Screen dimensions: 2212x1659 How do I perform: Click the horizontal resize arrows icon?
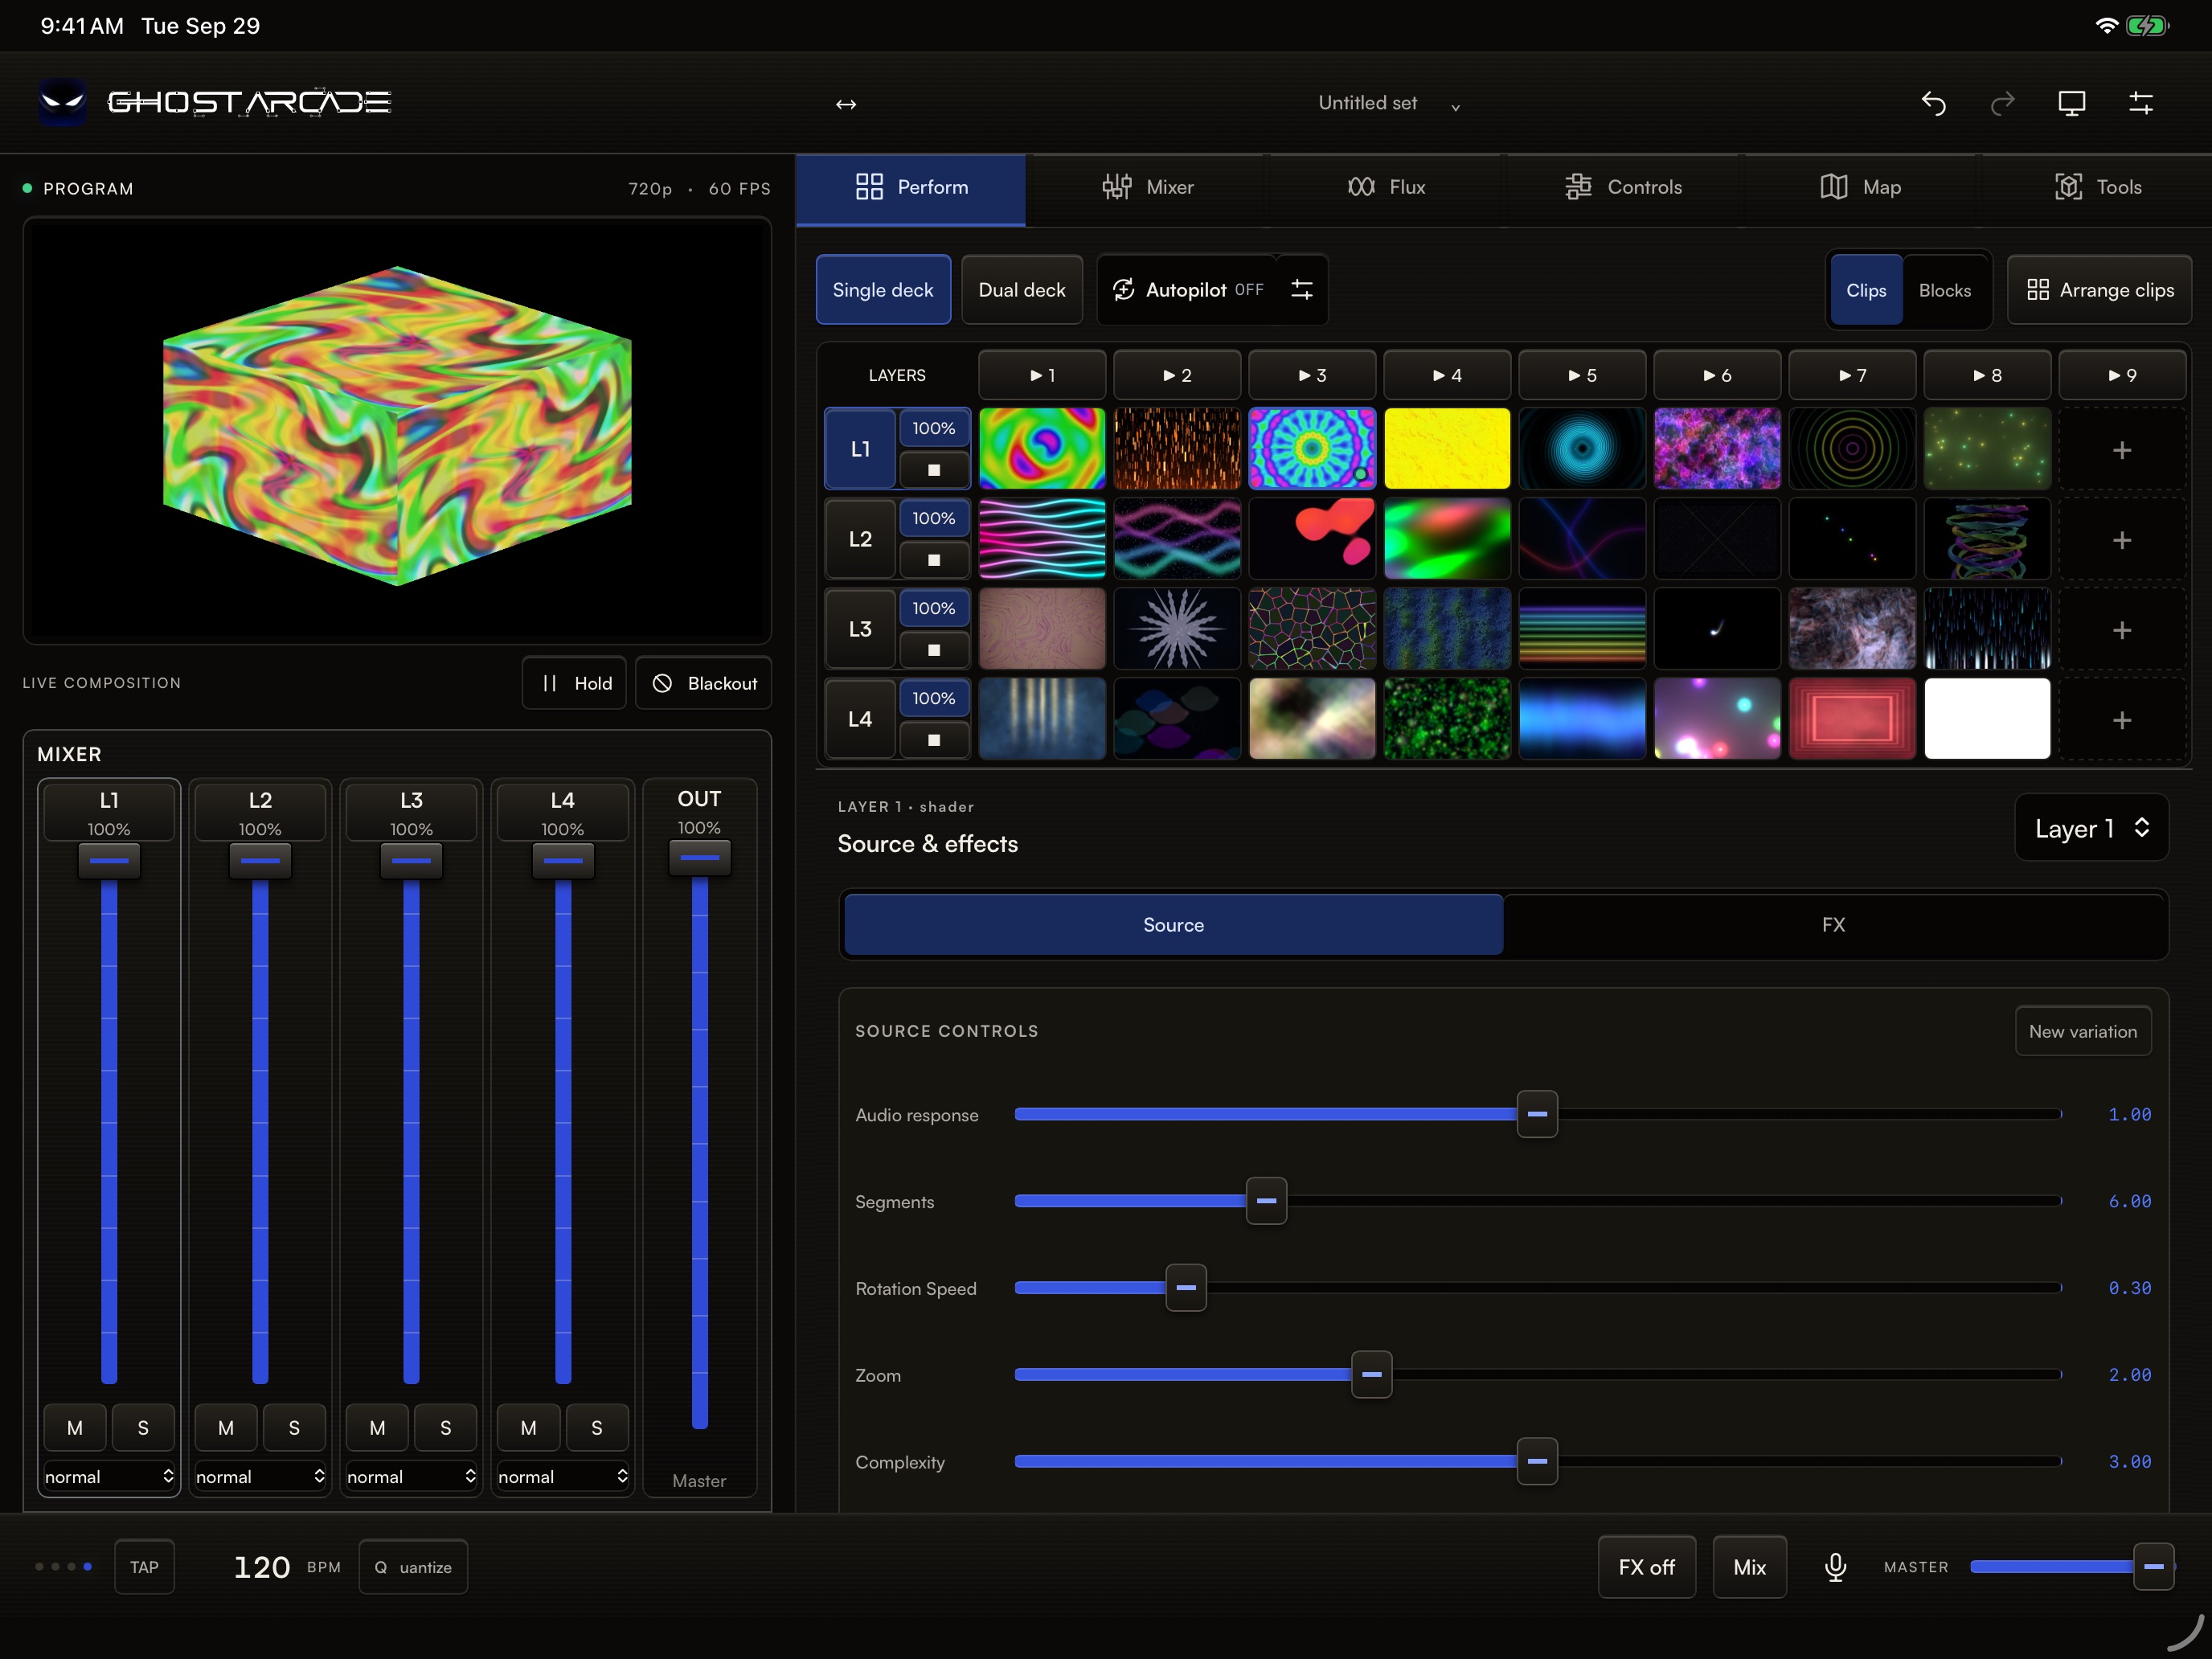pos(846,104)
